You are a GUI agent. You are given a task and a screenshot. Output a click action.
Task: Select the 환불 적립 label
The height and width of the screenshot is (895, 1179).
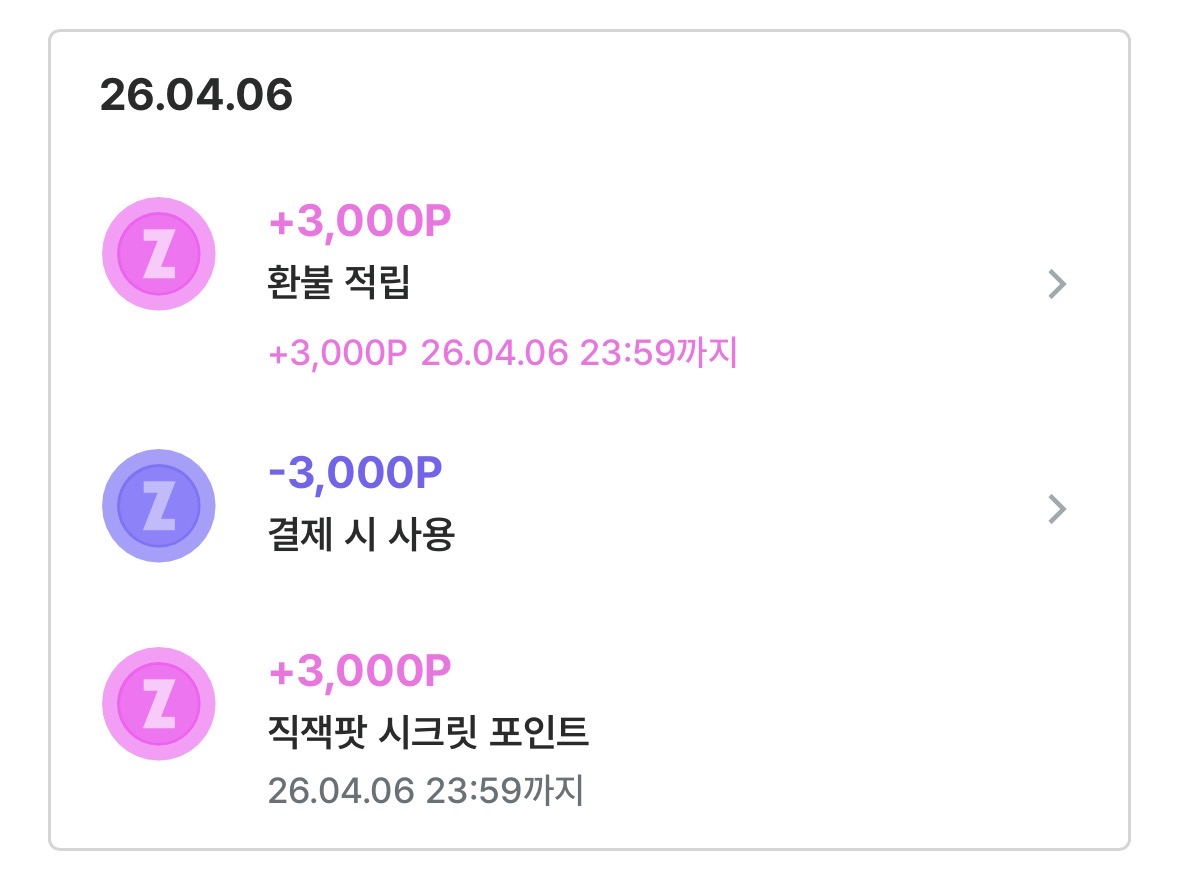[339, 285]
